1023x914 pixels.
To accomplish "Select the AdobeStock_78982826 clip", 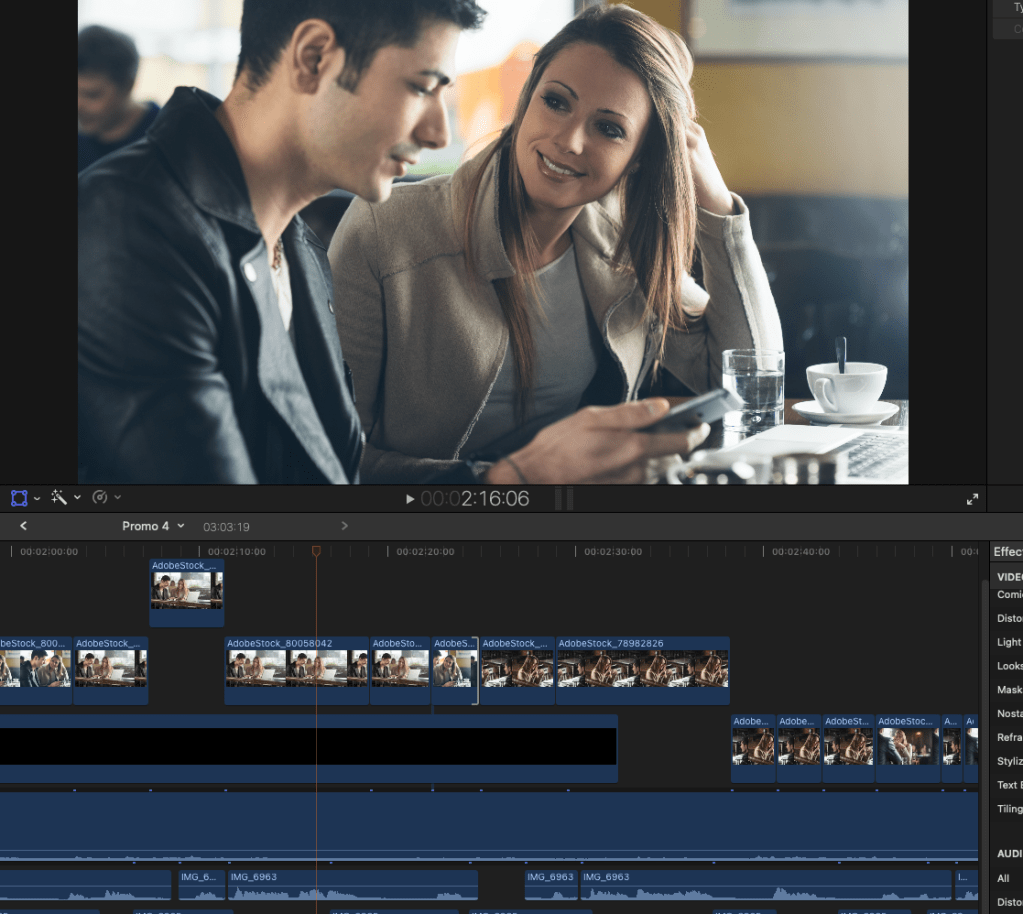I will (642, 668).
